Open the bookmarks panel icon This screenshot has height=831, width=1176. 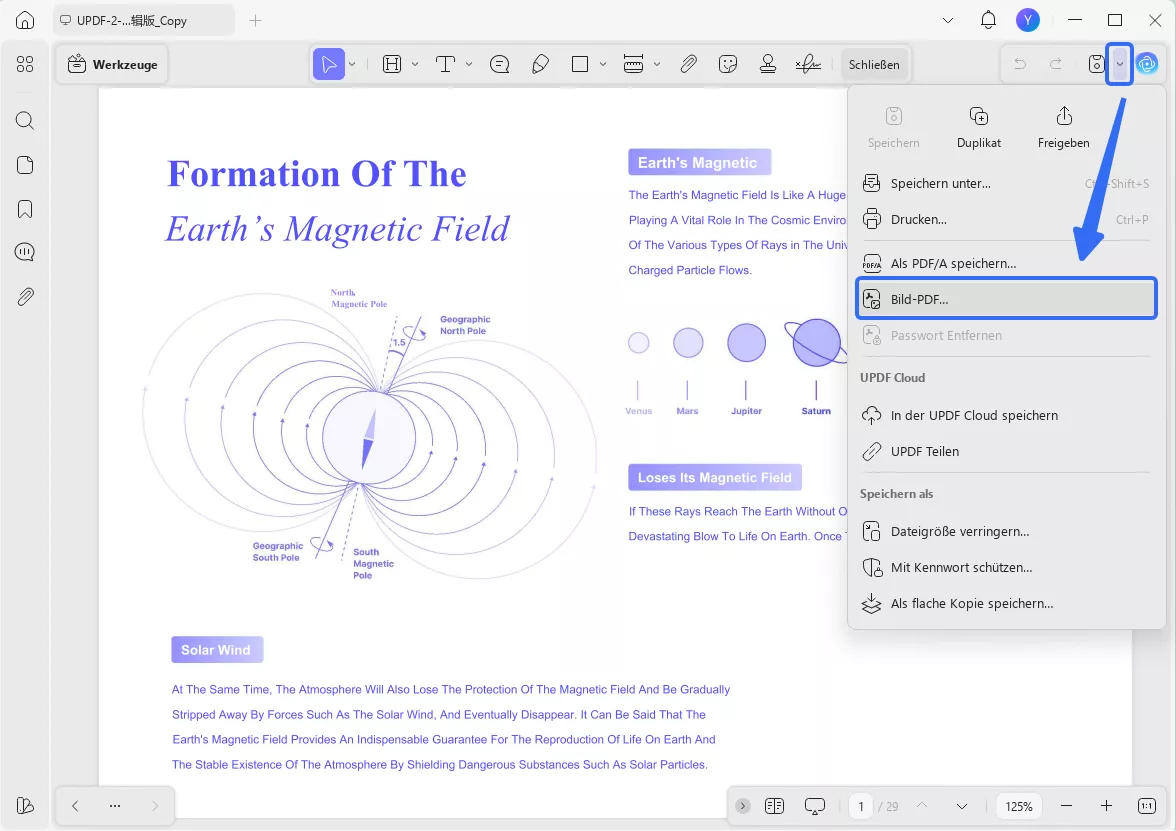25,209
